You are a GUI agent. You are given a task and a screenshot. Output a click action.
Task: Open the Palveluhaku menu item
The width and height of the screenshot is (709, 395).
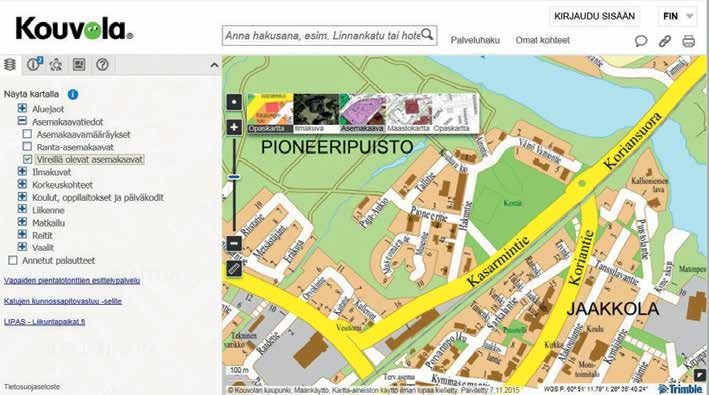(475, 40)
